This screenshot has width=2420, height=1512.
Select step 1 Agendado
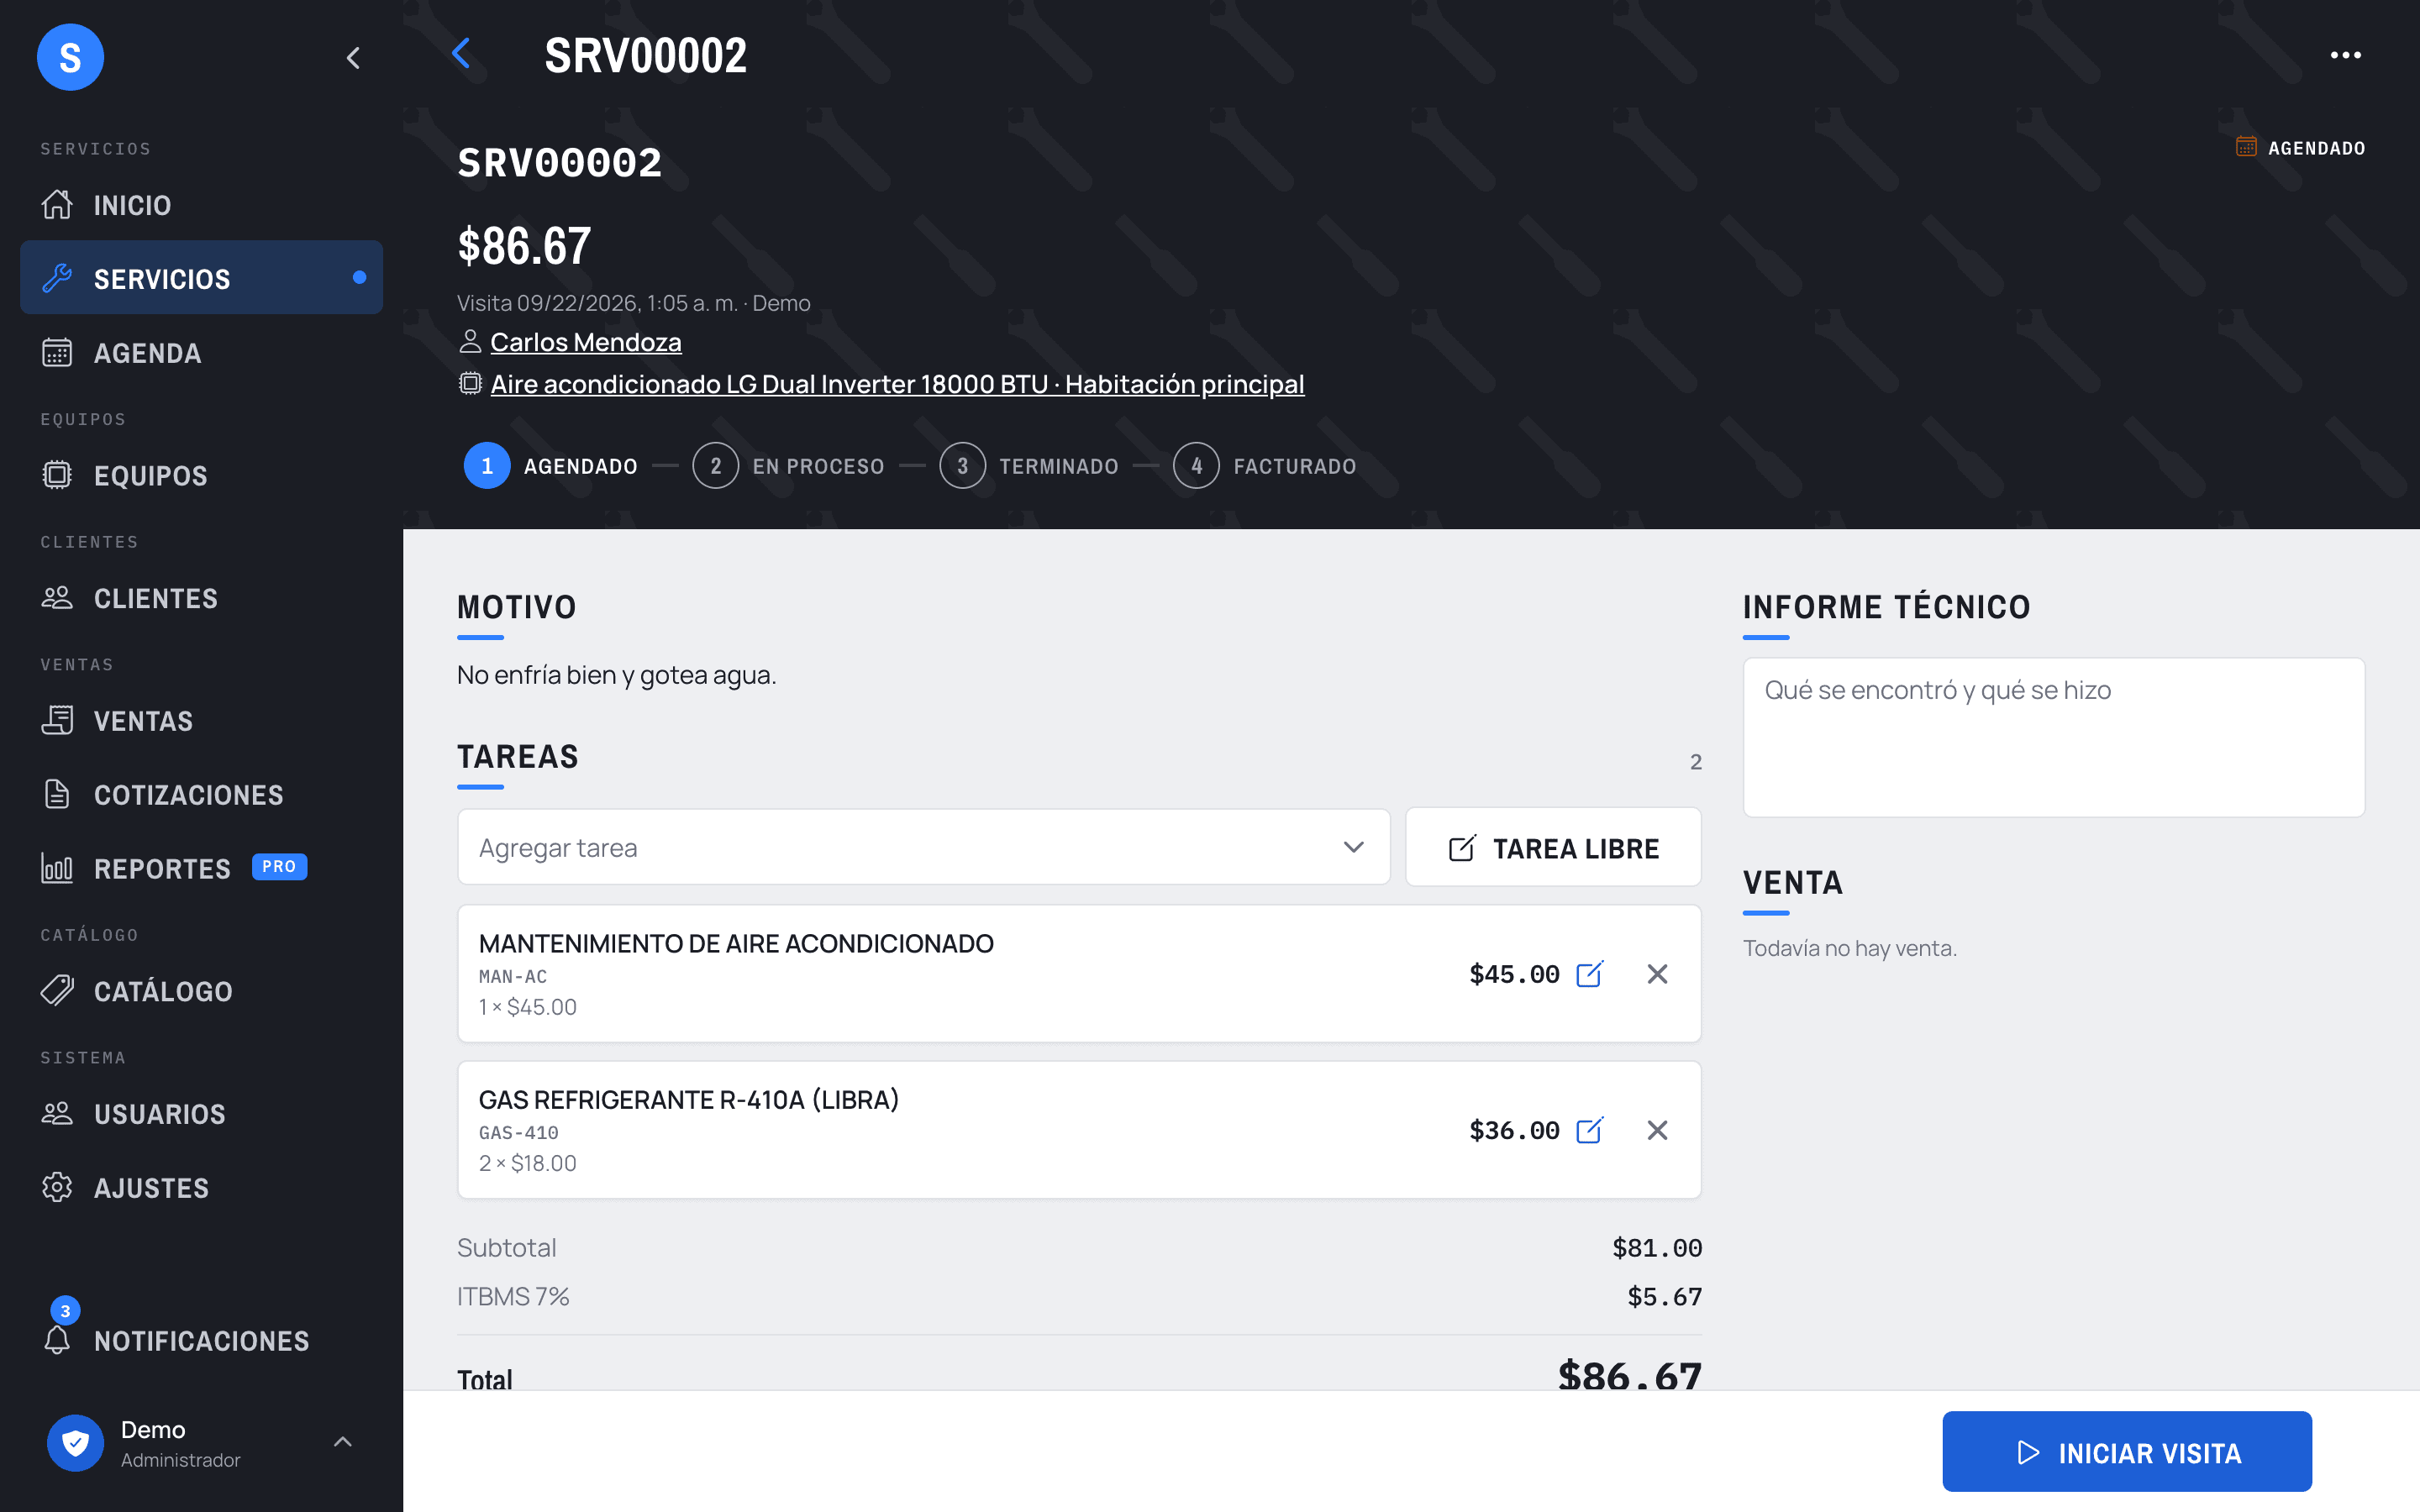[x=550, y=466]
